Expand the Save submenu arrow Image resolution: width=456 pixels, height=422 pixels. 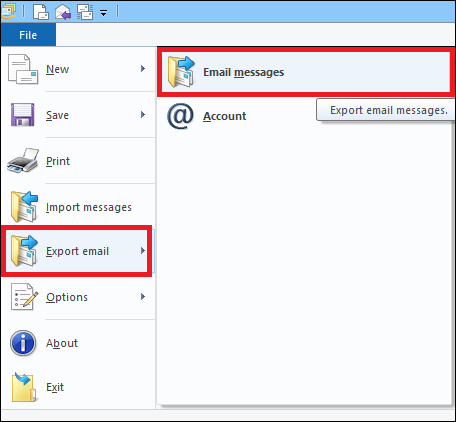143,115
